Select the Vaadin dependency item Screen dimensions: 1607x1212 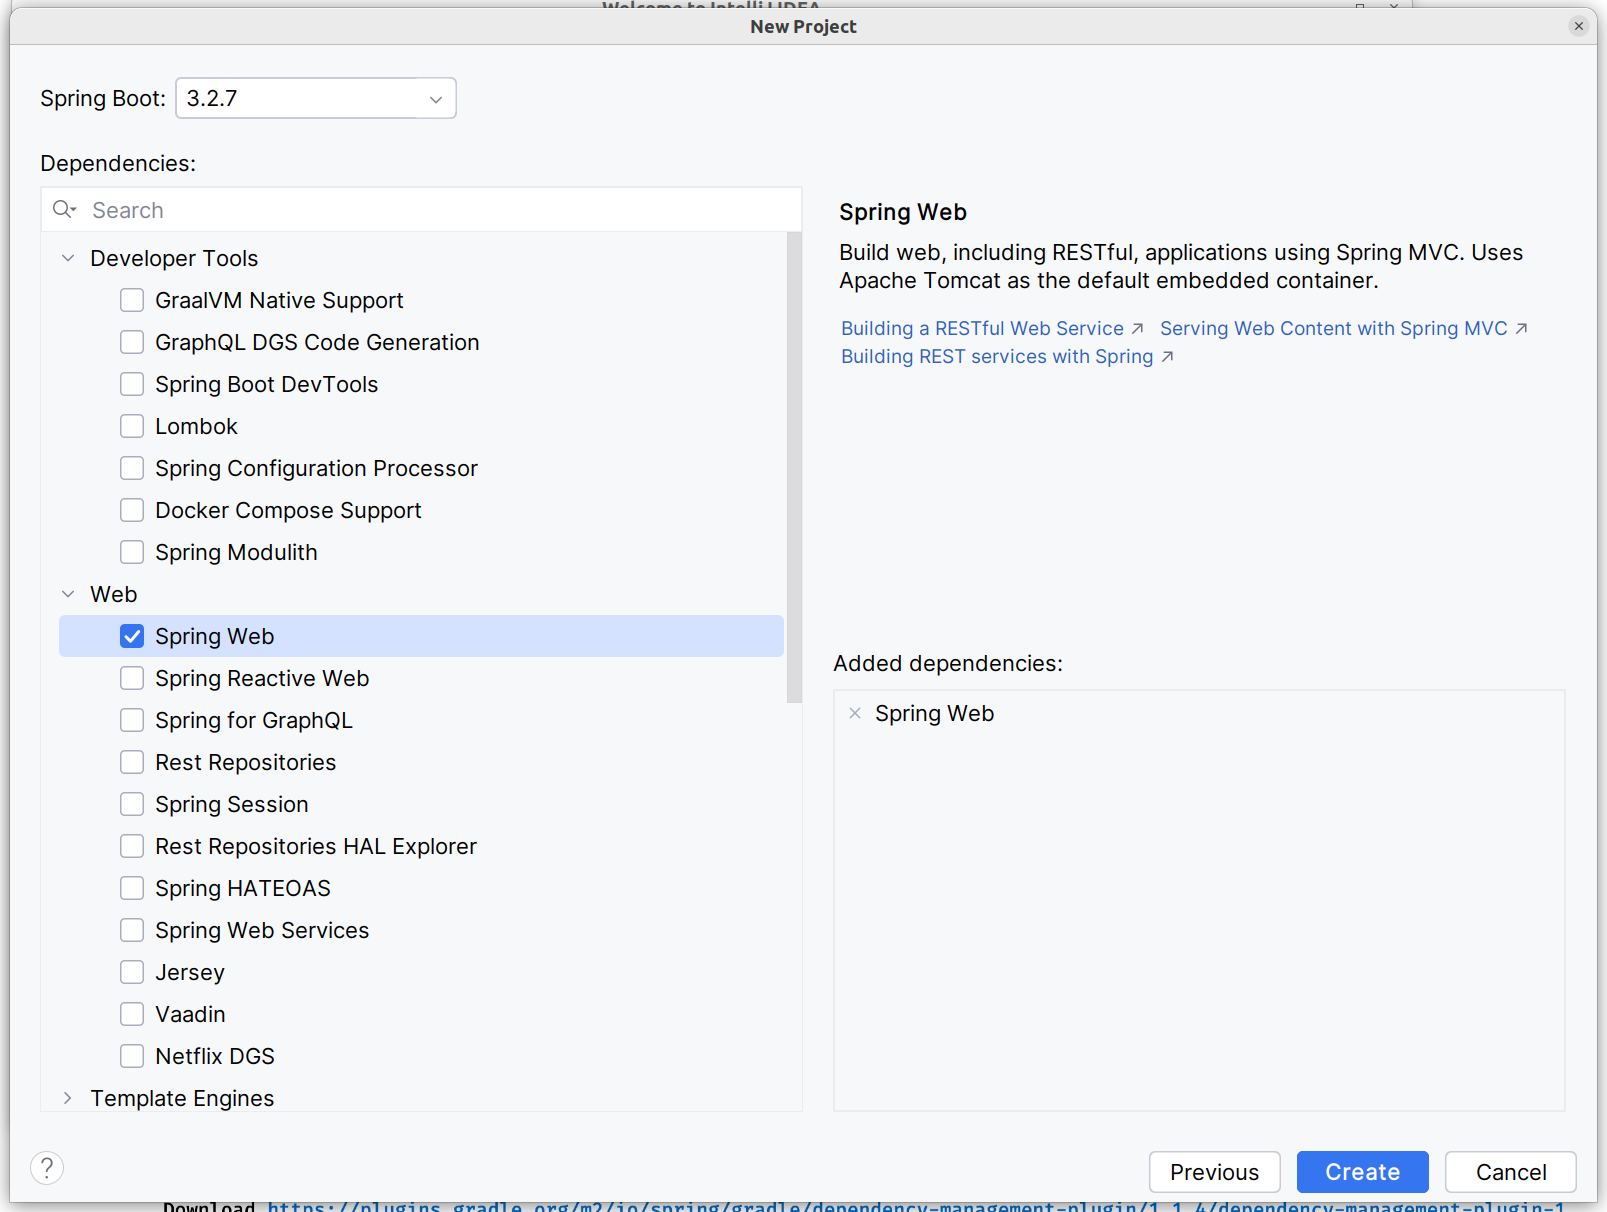(x=190, y=1014)
